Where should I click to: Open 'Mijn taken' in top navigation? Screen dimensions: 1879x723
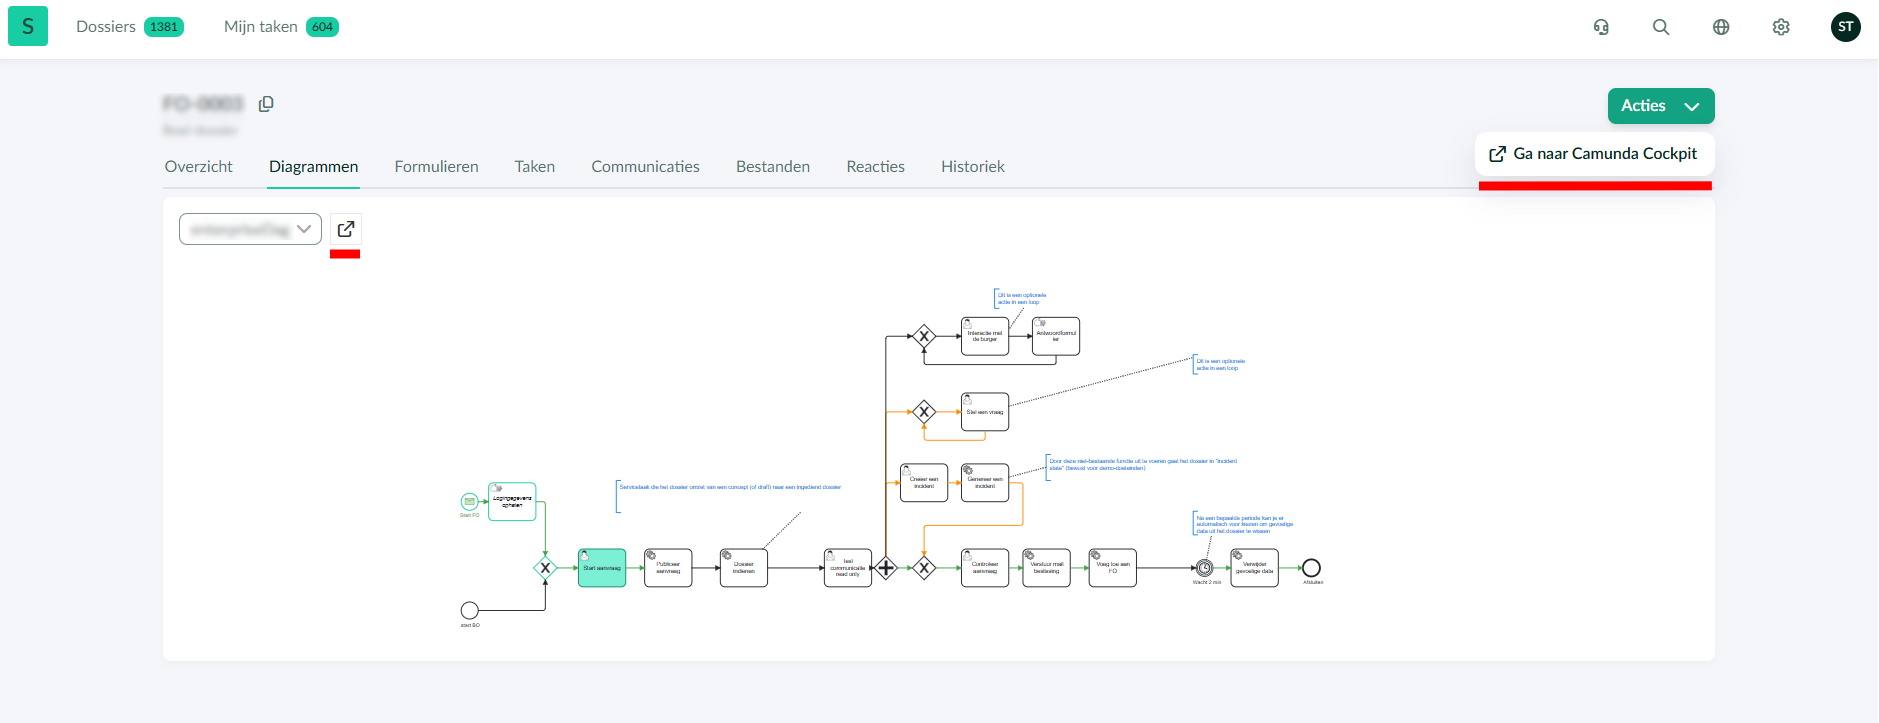[261, 27]
